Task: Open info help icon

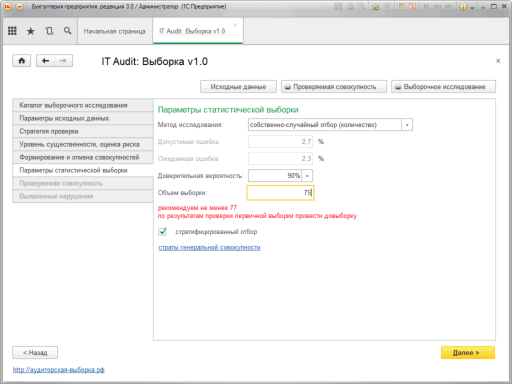Action: [x=463, y=6]
